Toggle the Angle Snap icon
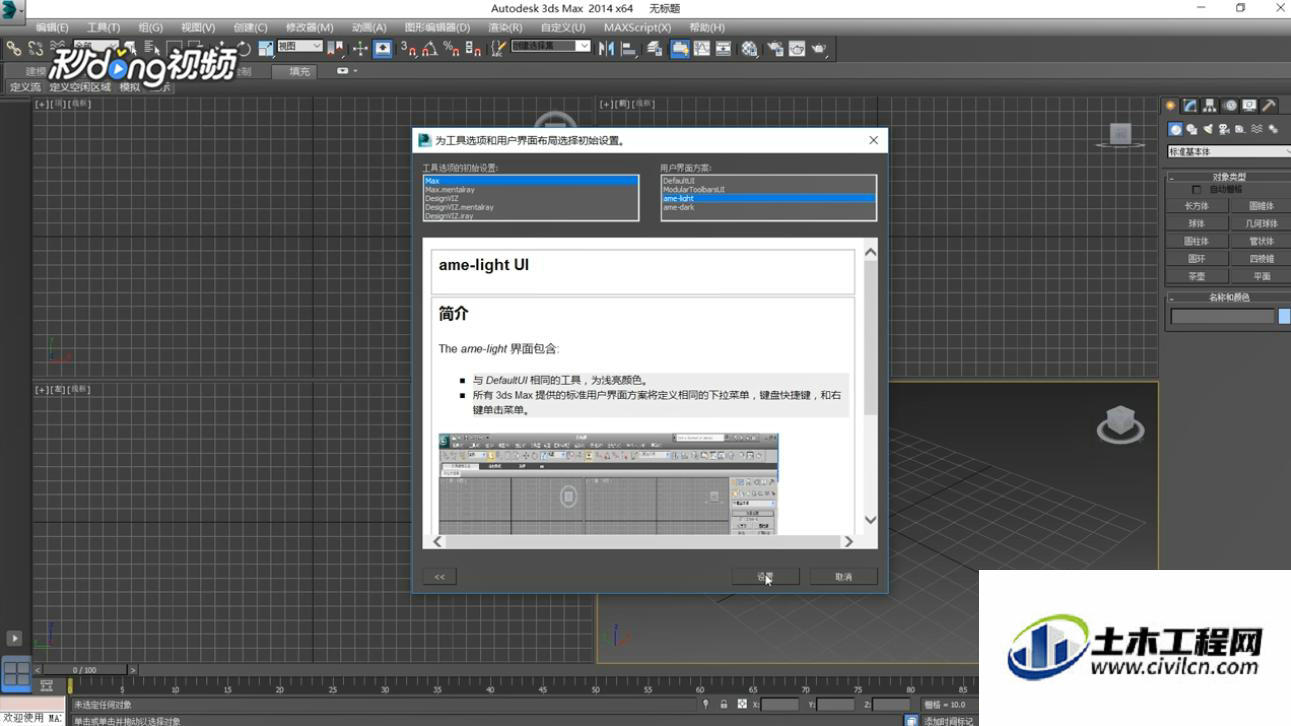The height and width of the screenshot is (726, 1291). tap(430, 48)
